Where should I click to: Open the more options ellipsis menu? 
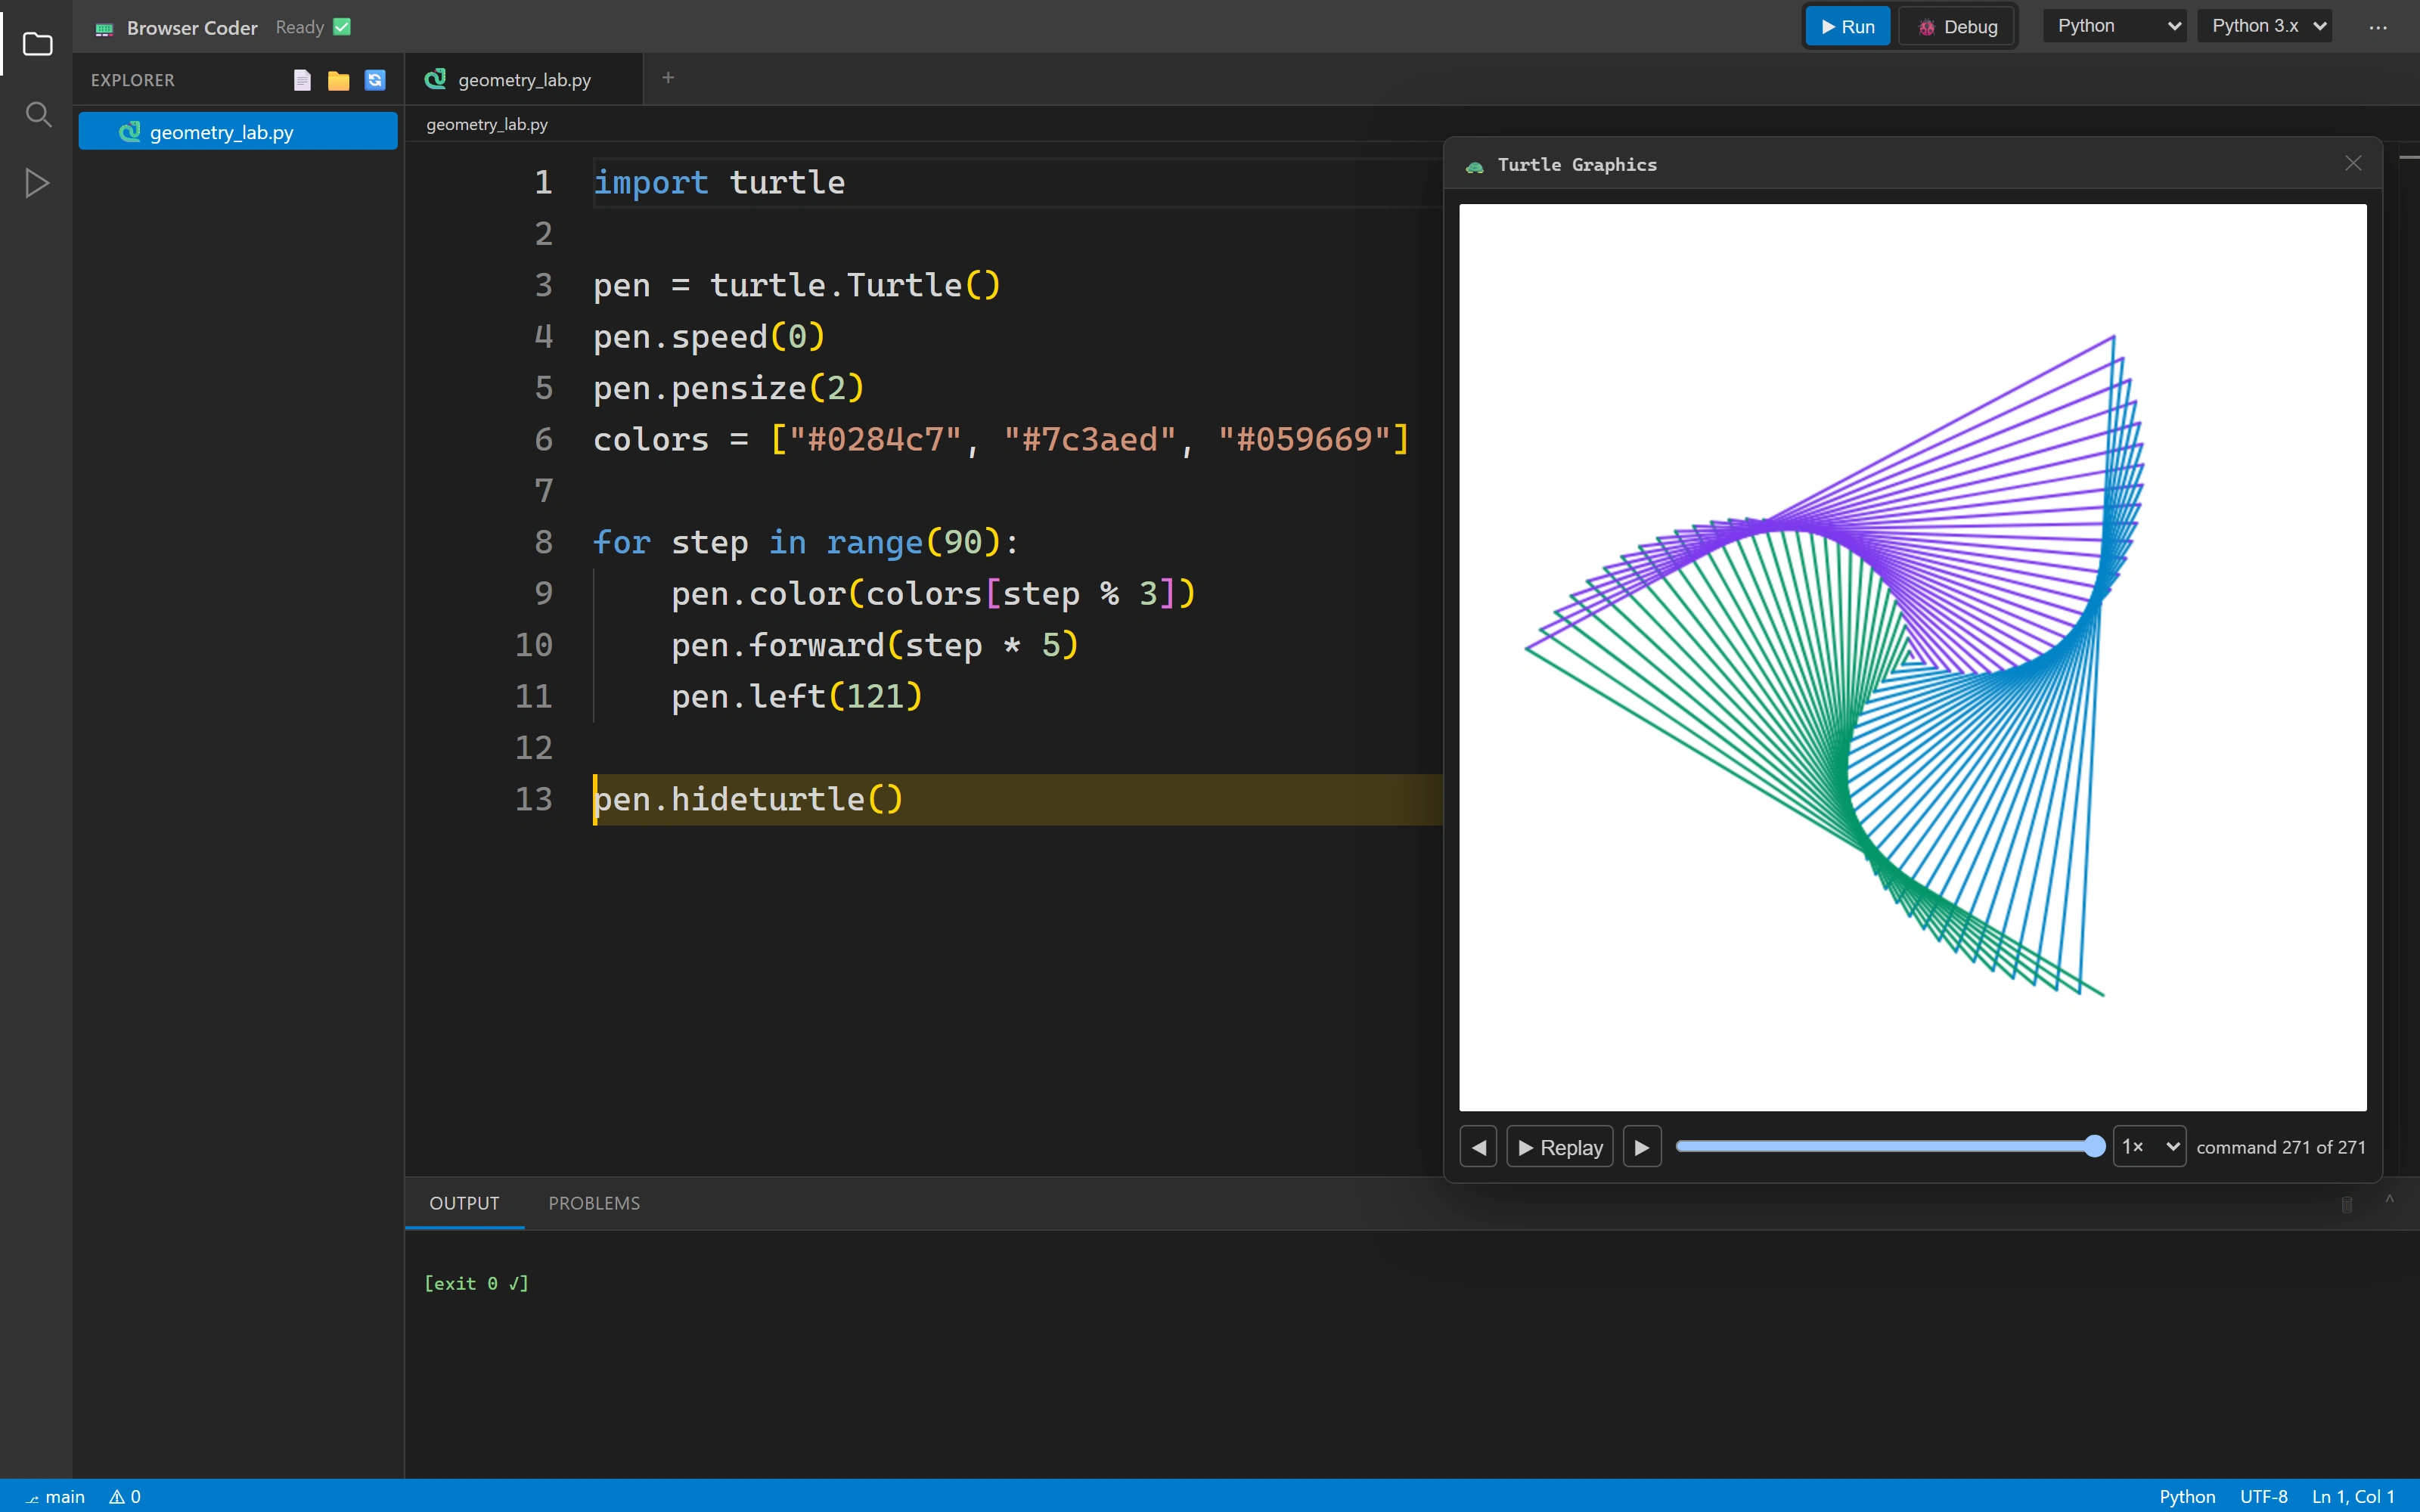(x=2378, y=27)
